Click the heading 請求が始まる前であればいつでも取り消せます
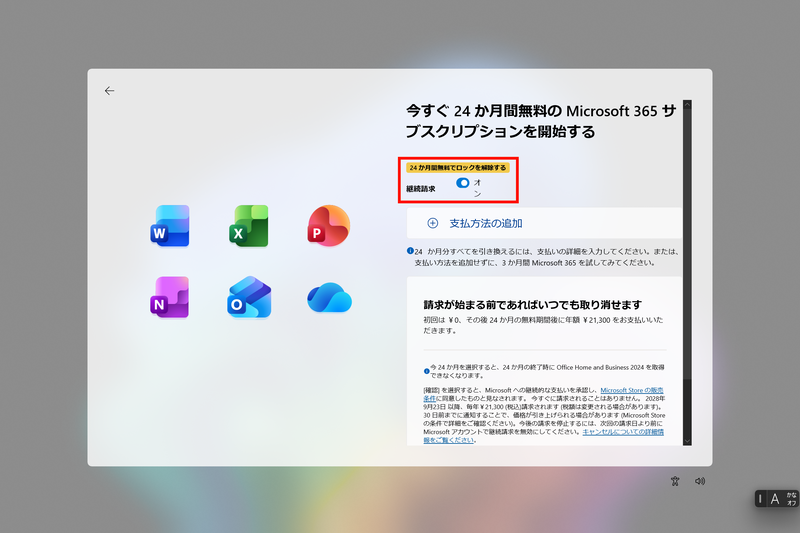 click(x=533, y=304)
